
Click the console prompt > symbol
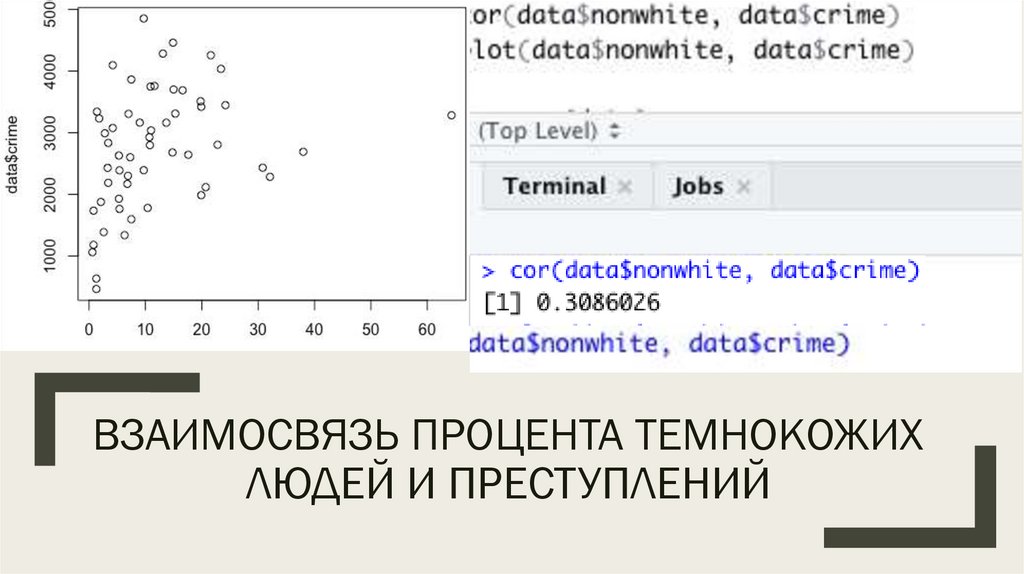pos(488,271)
